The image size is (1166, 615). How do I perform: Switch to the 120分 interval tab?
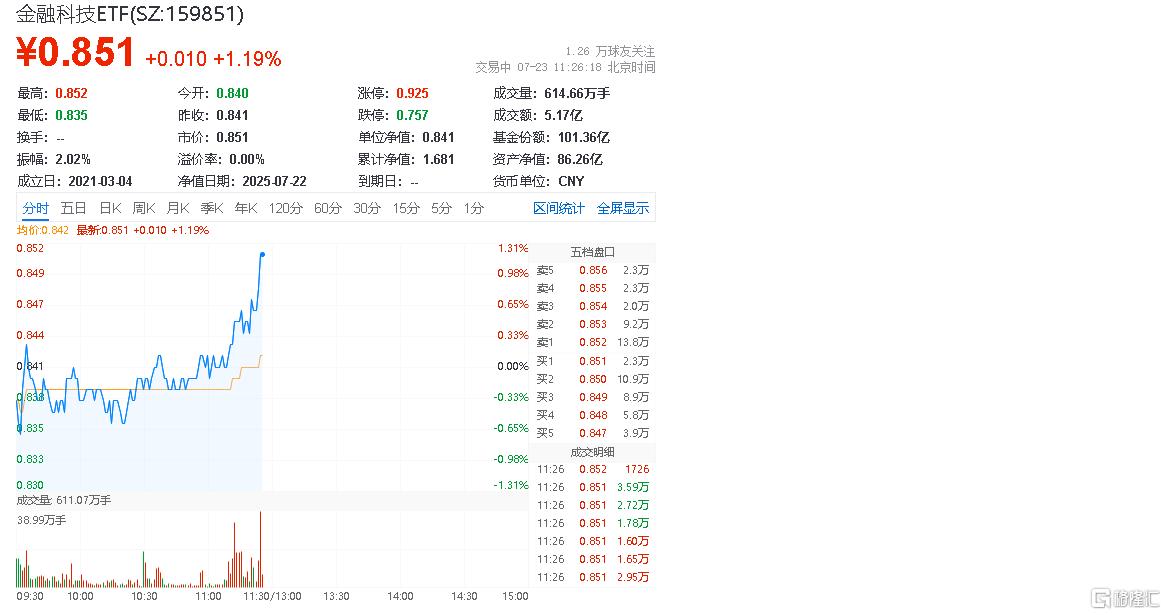pos(286,208)
